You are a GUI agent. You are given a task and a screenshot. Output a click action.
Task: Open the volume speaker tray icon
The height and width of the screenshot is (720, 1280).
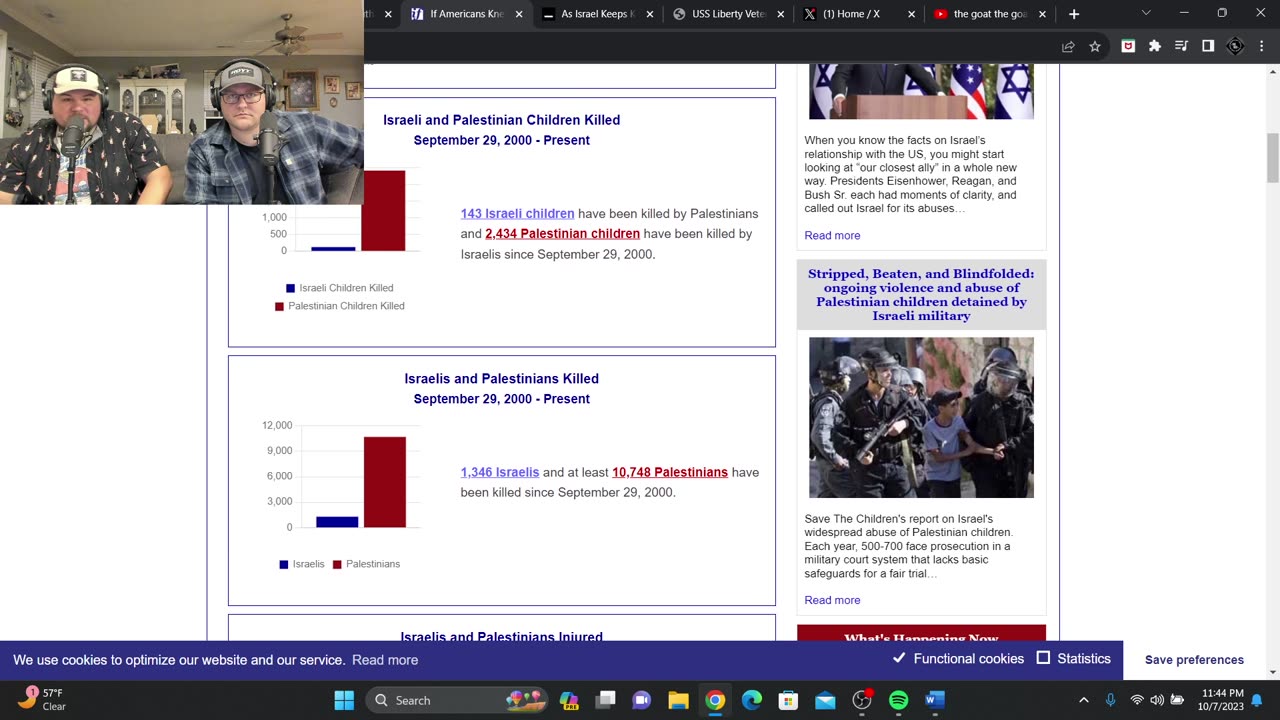tap(1157, 700)
